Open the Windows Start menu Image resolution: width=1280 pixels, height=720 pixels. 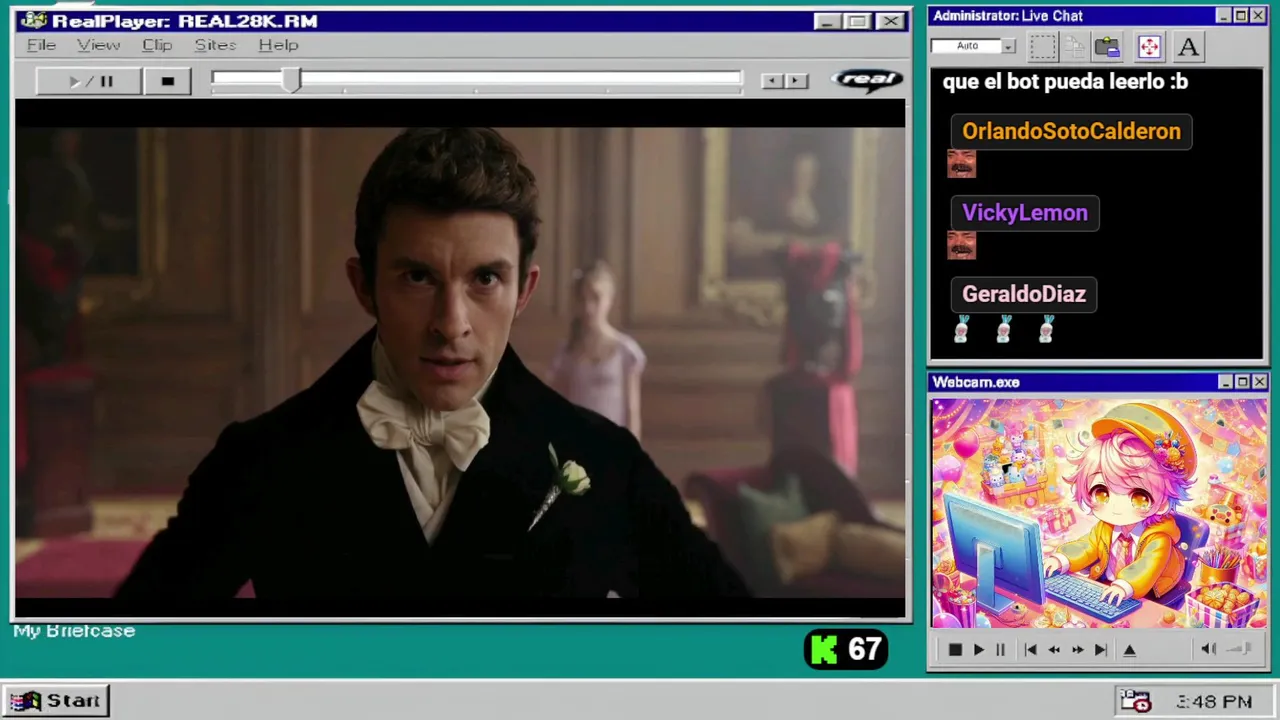tap(56, 701)
